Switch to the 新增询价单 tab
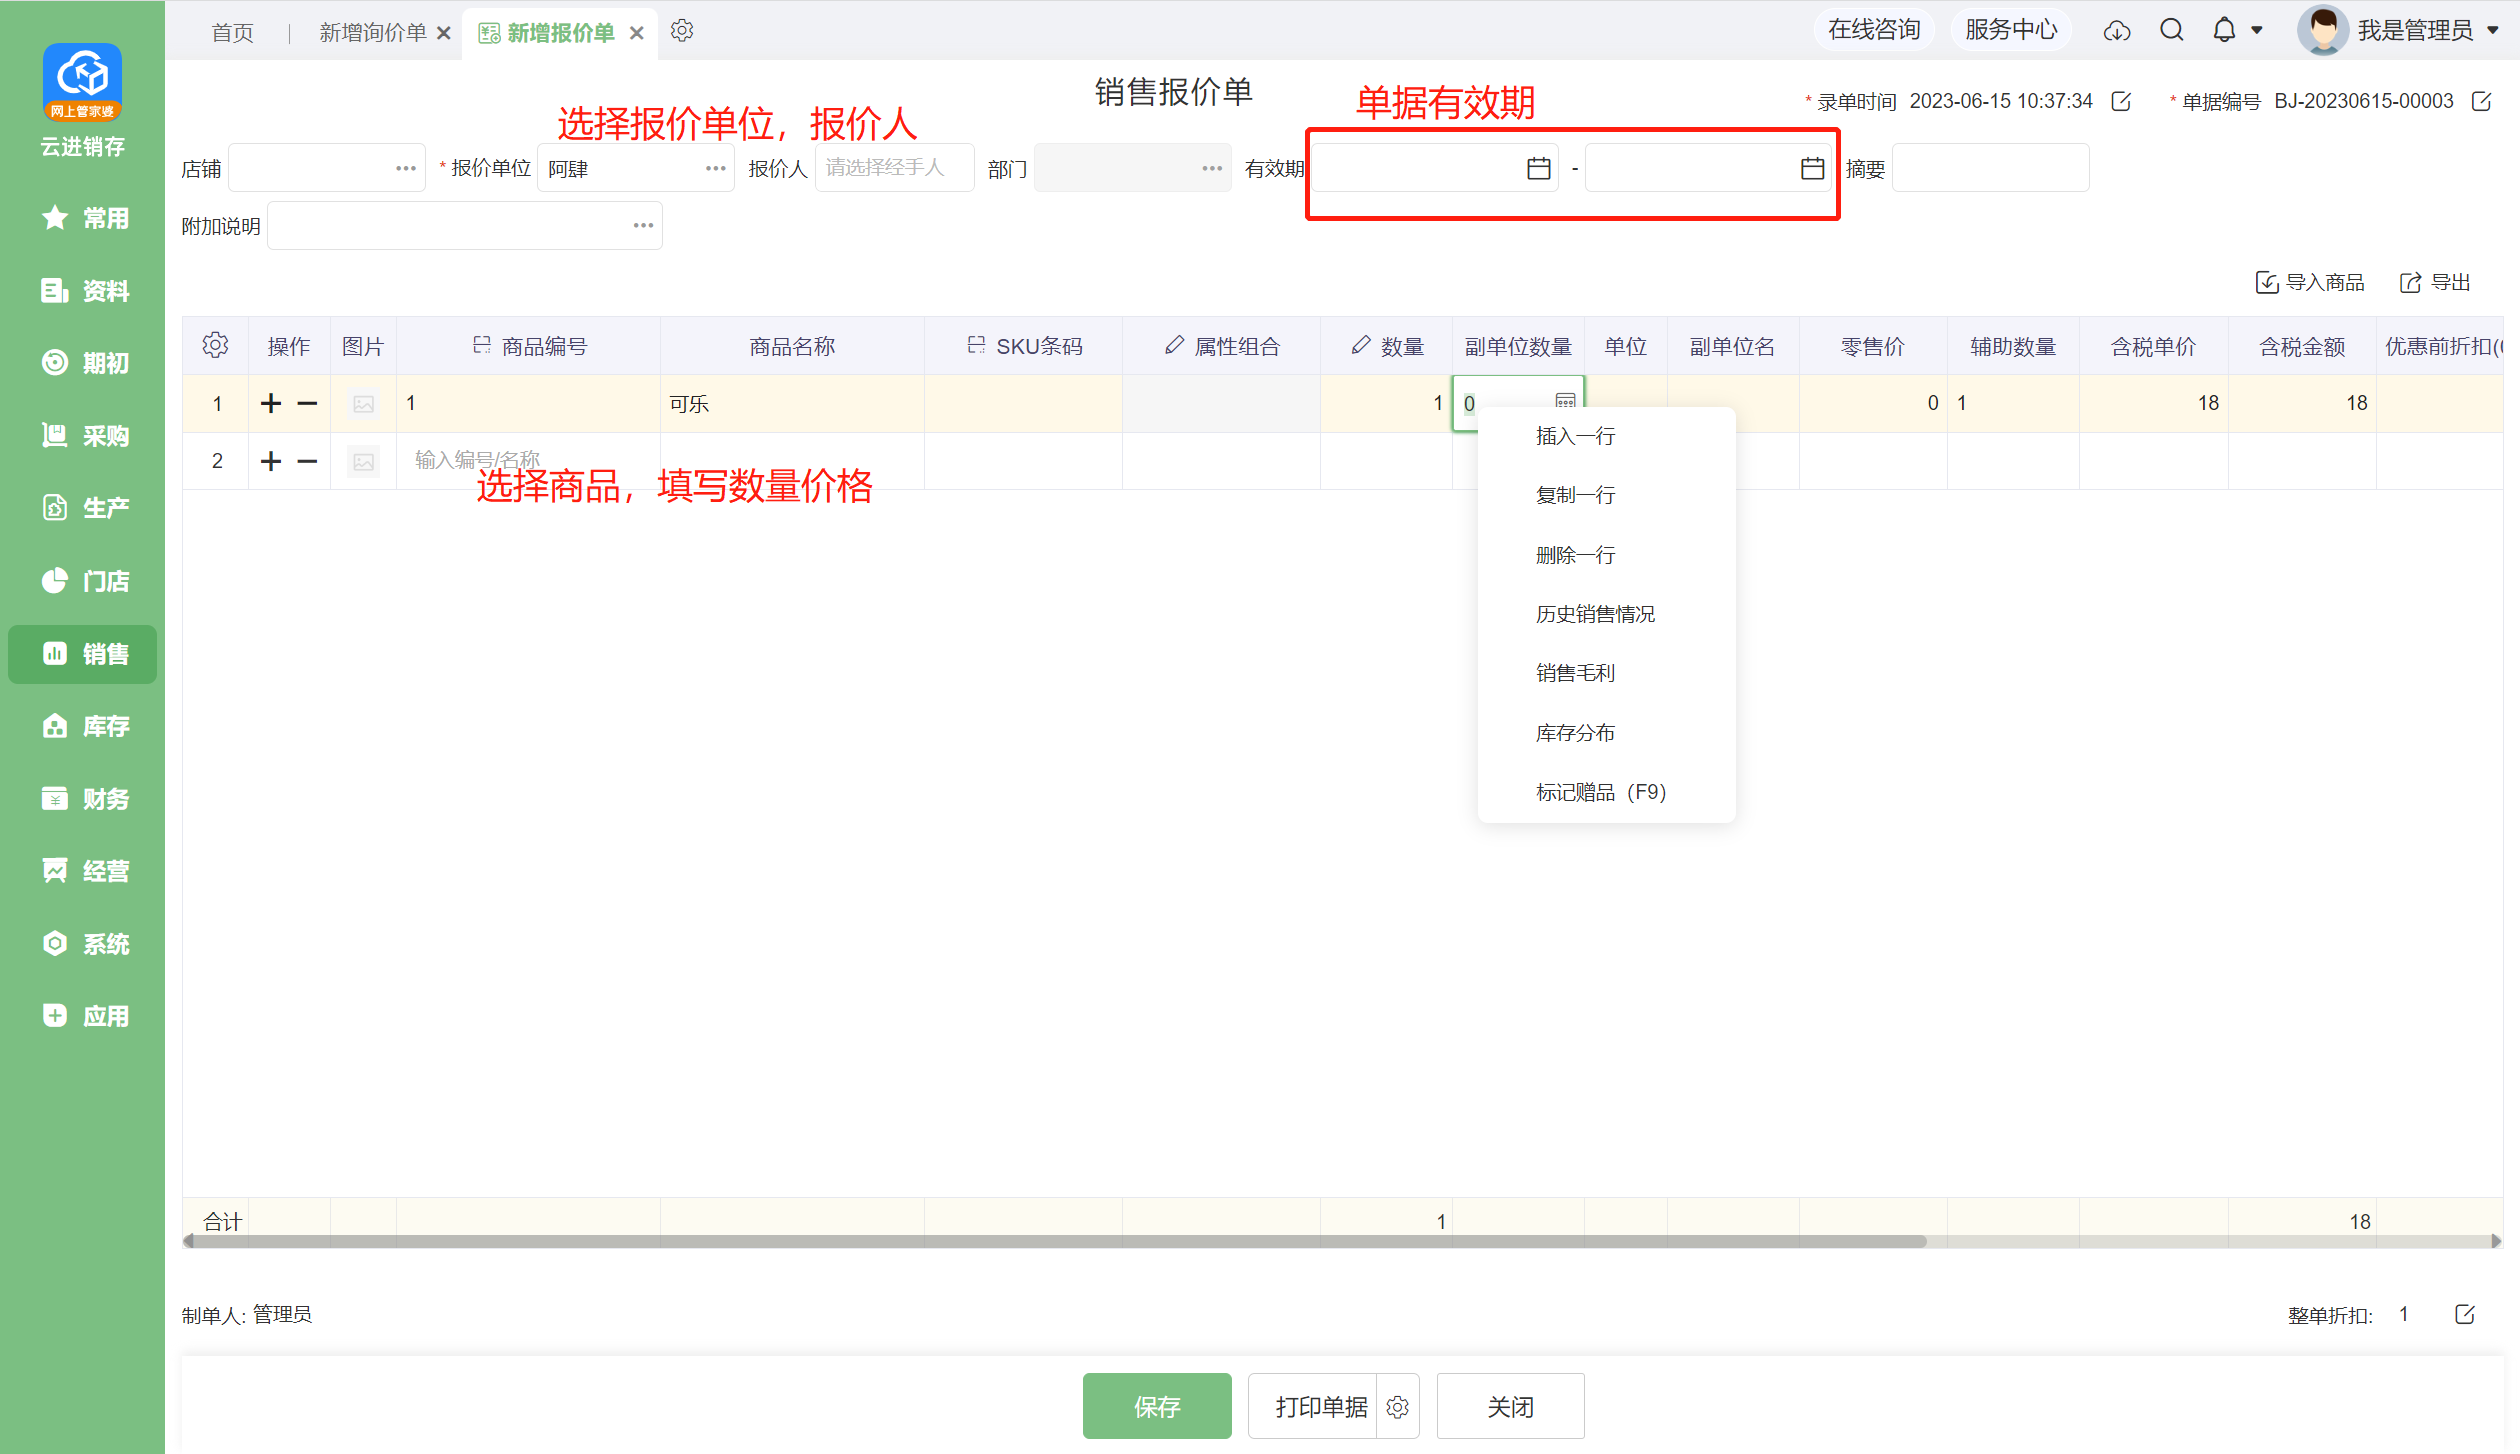 tap(372, 33)
